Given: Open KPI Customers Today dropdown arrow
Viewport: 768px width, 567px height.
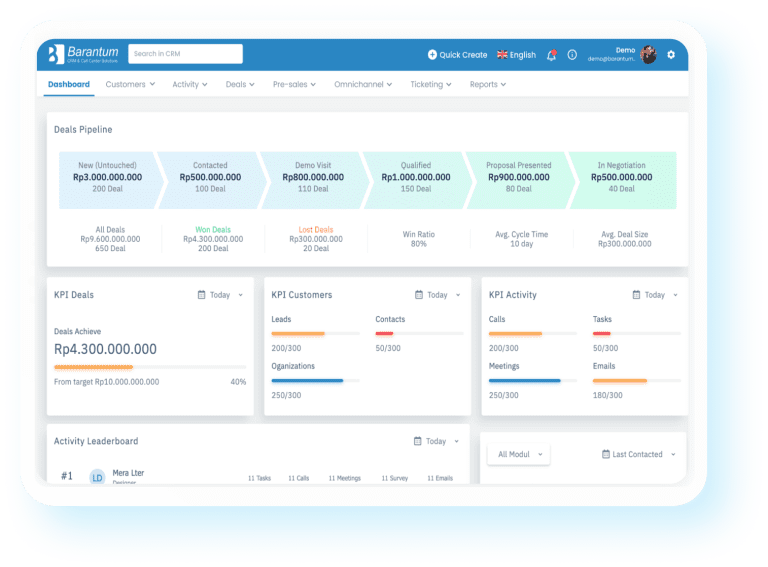Looking at the screenshot, I should point(458,295).
